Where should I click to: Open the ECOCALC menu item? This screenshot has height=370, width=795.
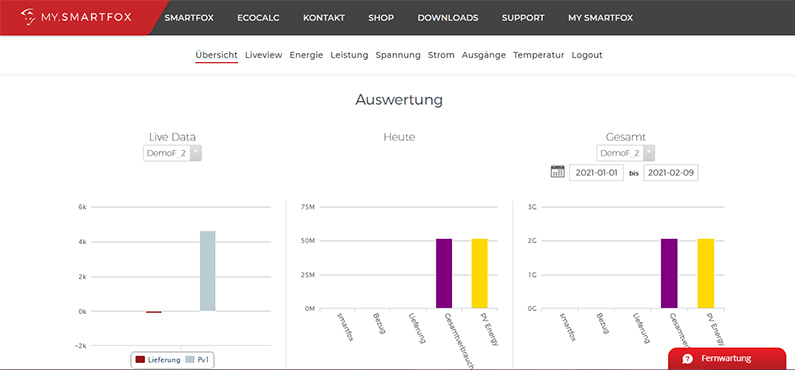(x=258, y=18)
